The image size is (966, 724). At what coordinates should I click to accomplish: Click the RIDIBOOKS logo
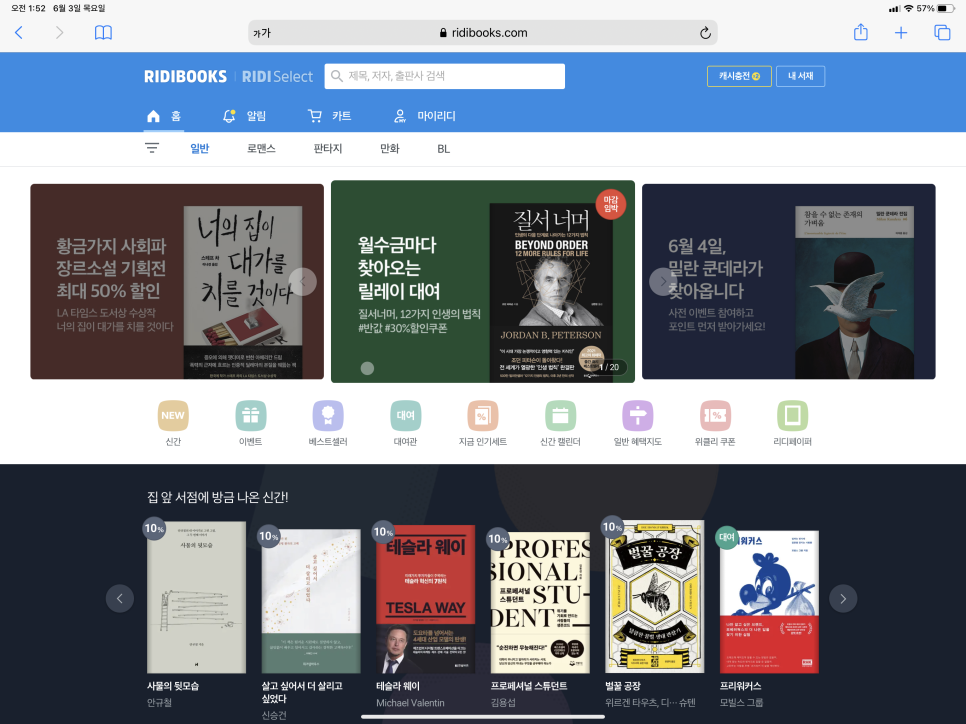tap(185, 76)
